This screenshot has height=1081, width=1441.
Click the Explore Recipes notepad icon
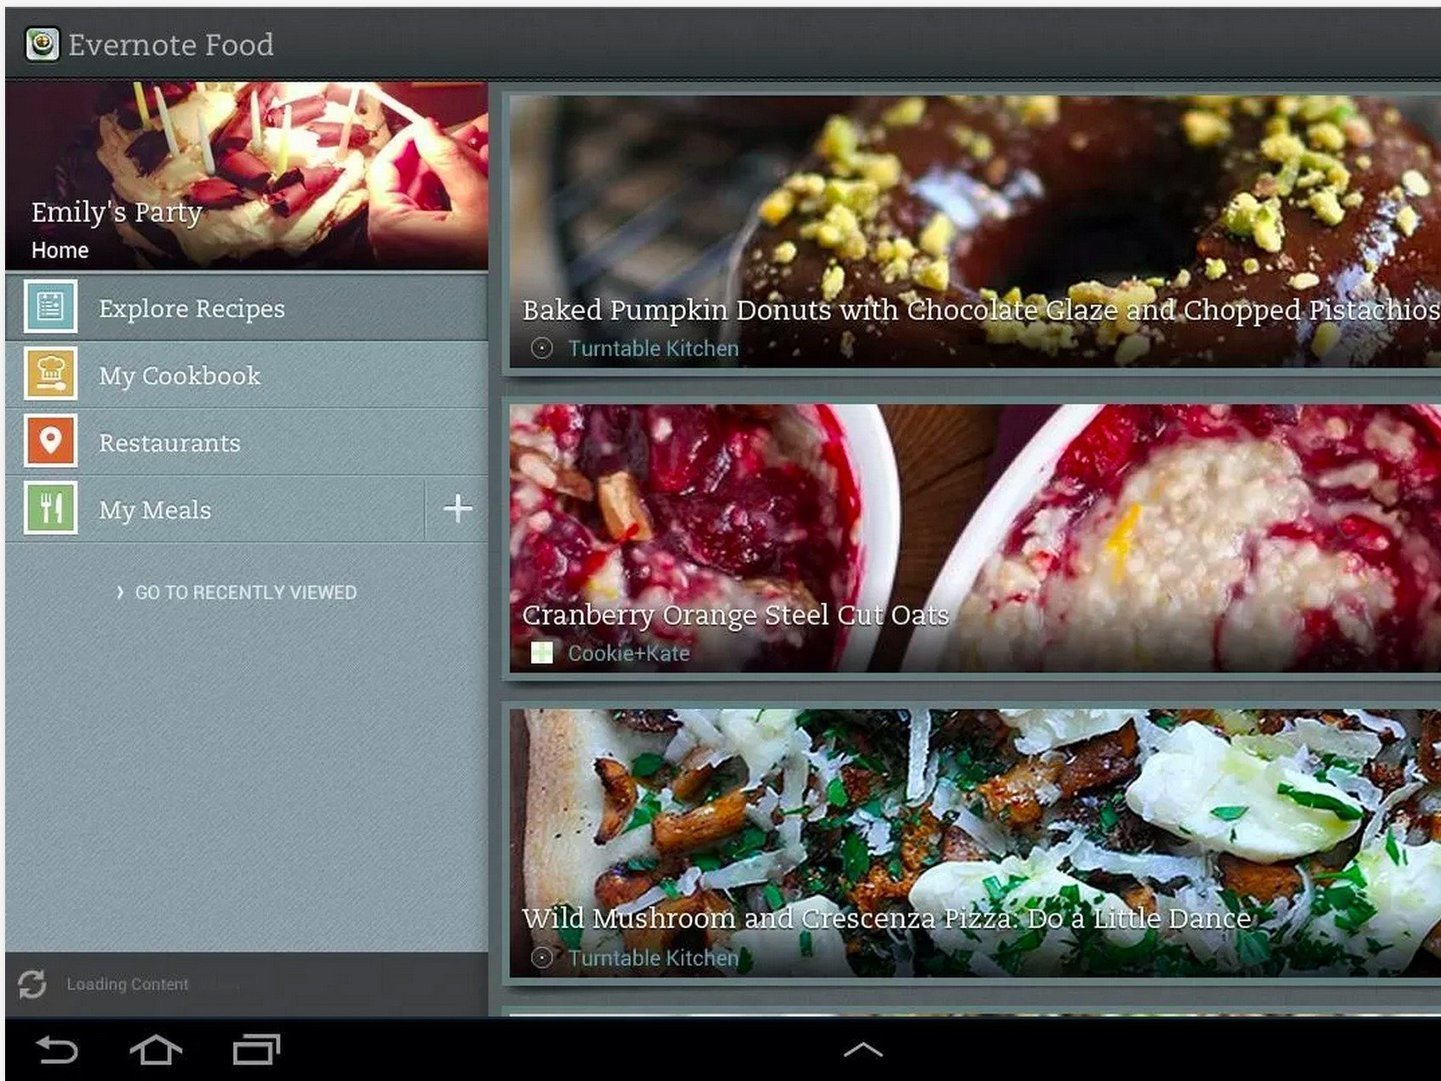50,307
